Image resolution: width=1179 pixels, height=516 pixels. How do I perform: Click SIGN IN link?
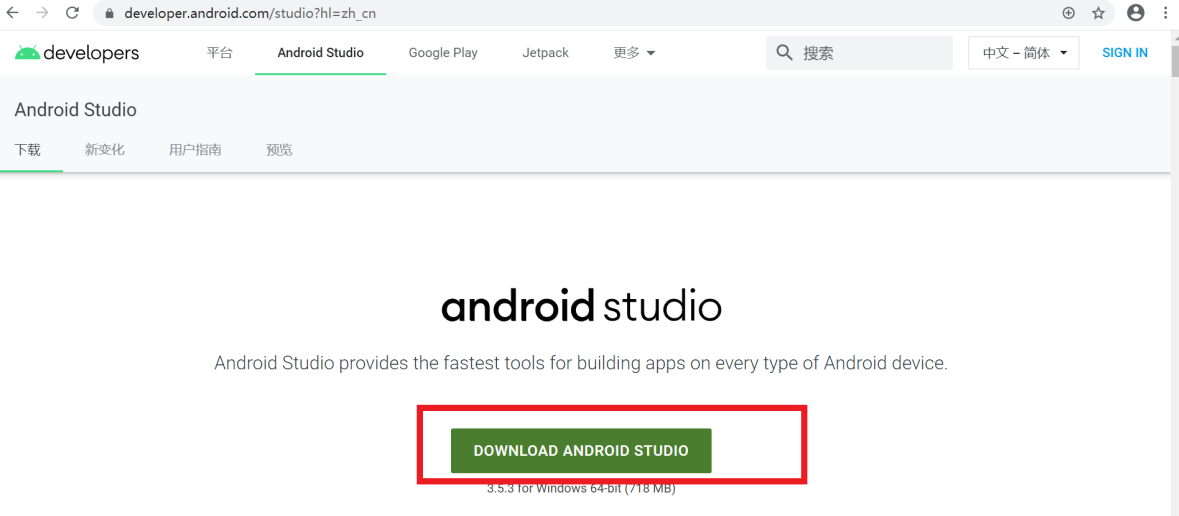coord(1125,53)
